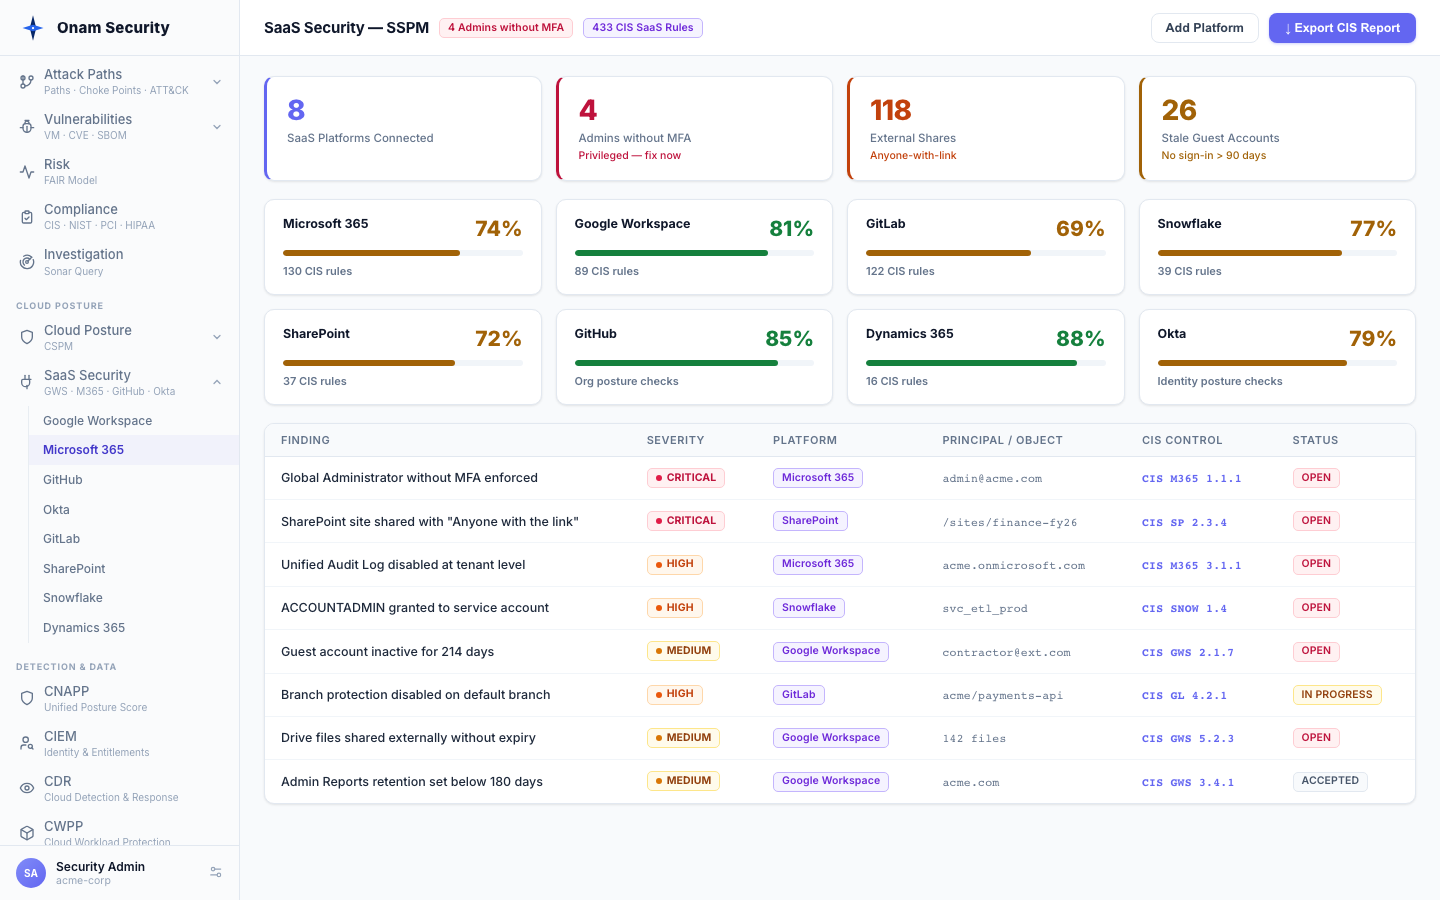Open Dynamics 365 sidebar item
The height and width of the screenshot is (900, 1440).
[134, 628]
